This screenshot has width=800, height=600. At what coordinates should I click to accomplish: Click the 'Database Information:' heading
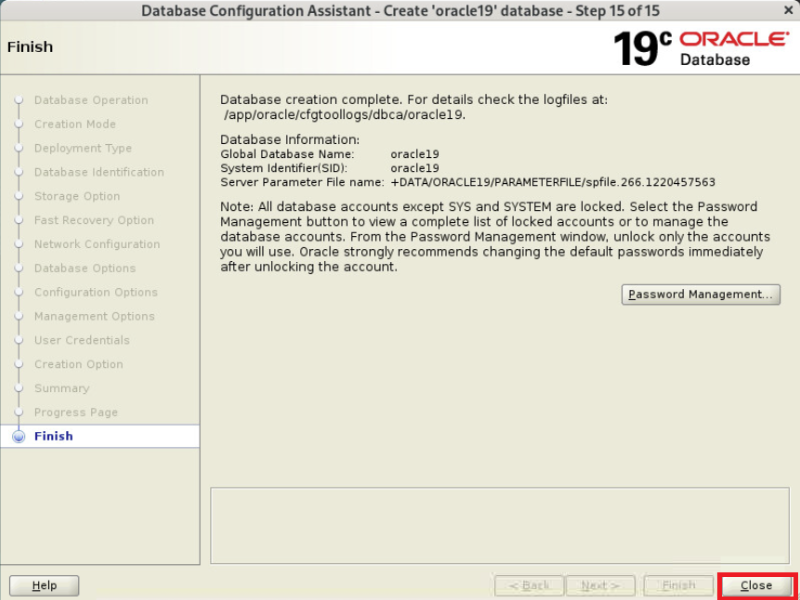tap(290, 140)
